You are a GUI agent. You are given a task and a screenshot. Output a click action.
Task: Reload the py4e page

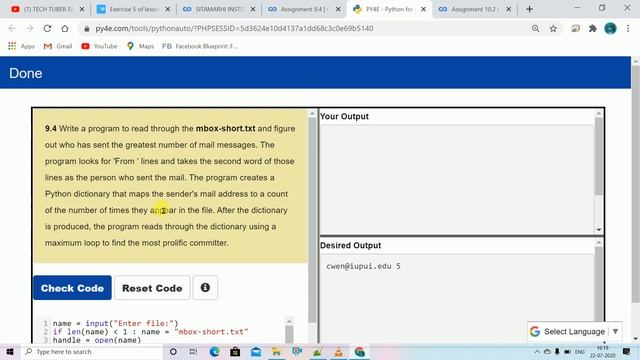(x=47, y=28)
